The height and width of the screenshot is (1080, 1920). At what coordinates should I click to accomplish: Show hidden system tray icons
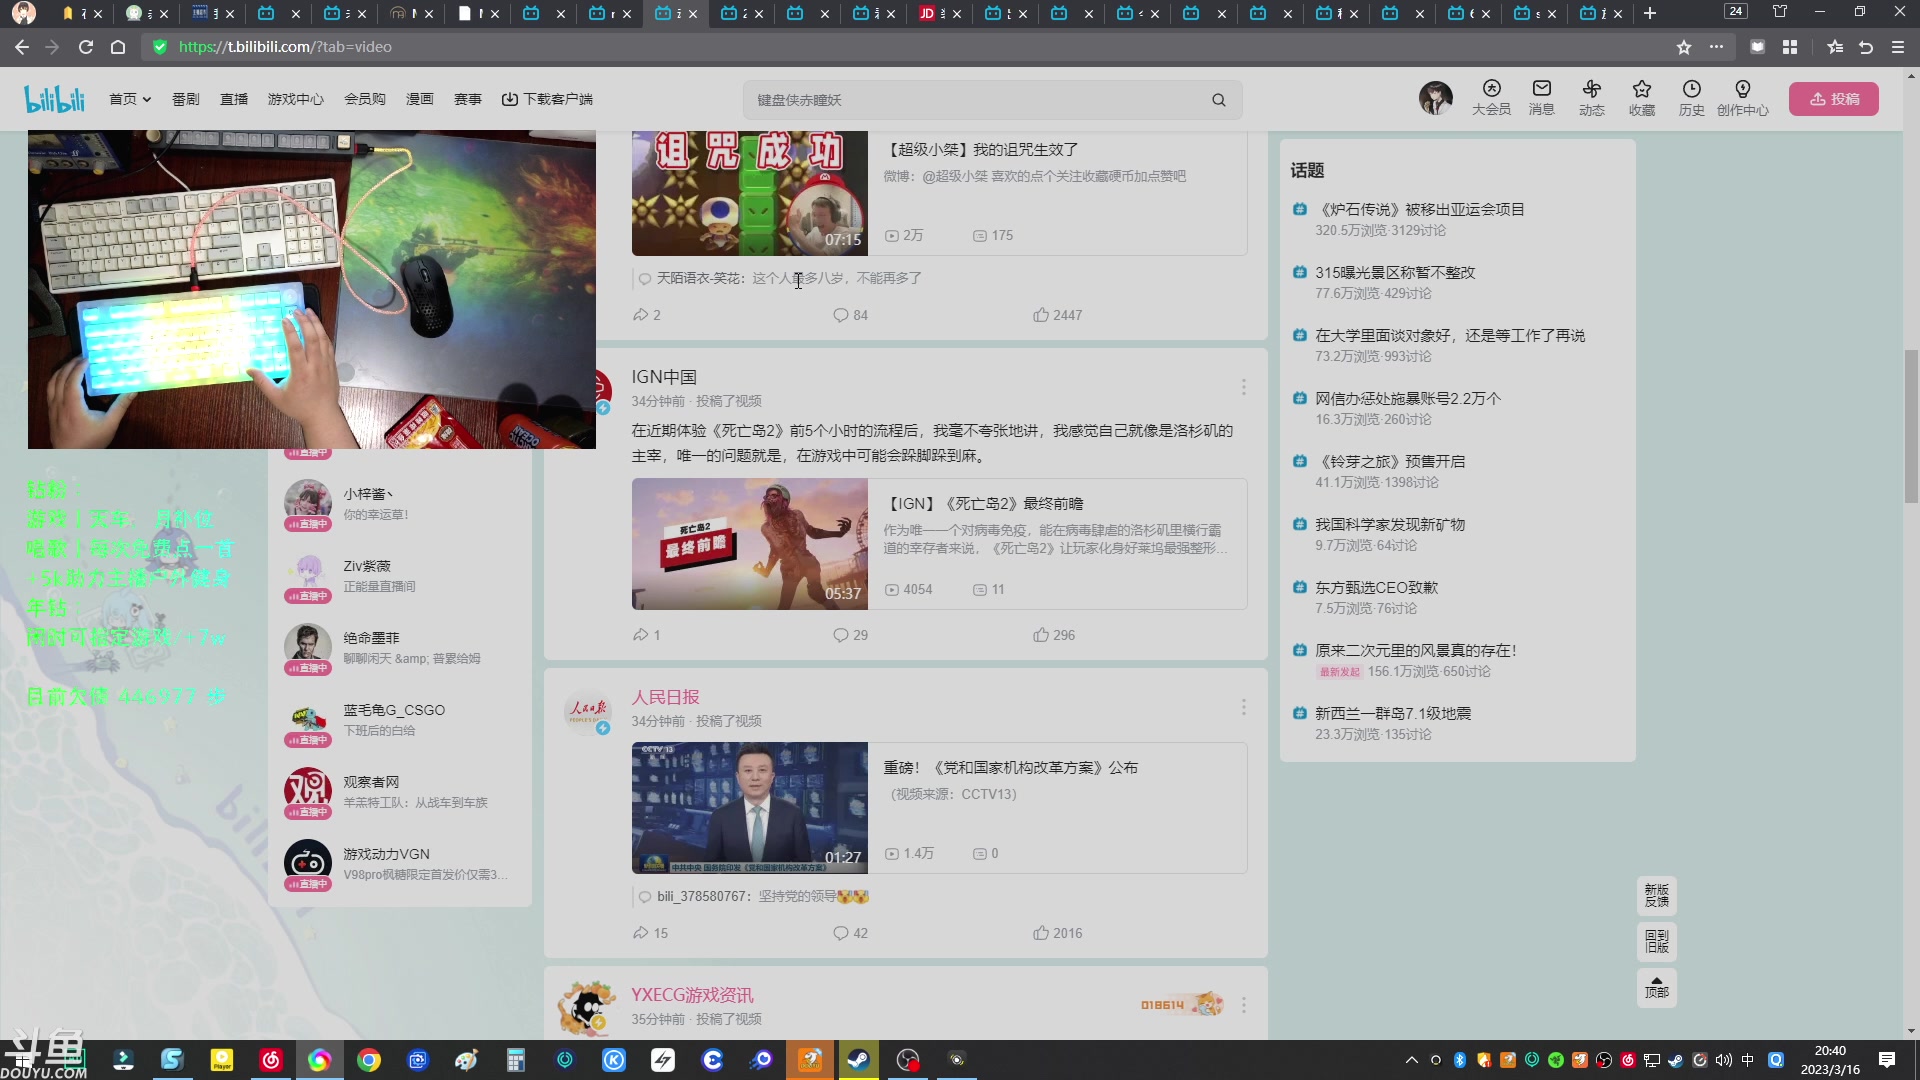1411,1060
